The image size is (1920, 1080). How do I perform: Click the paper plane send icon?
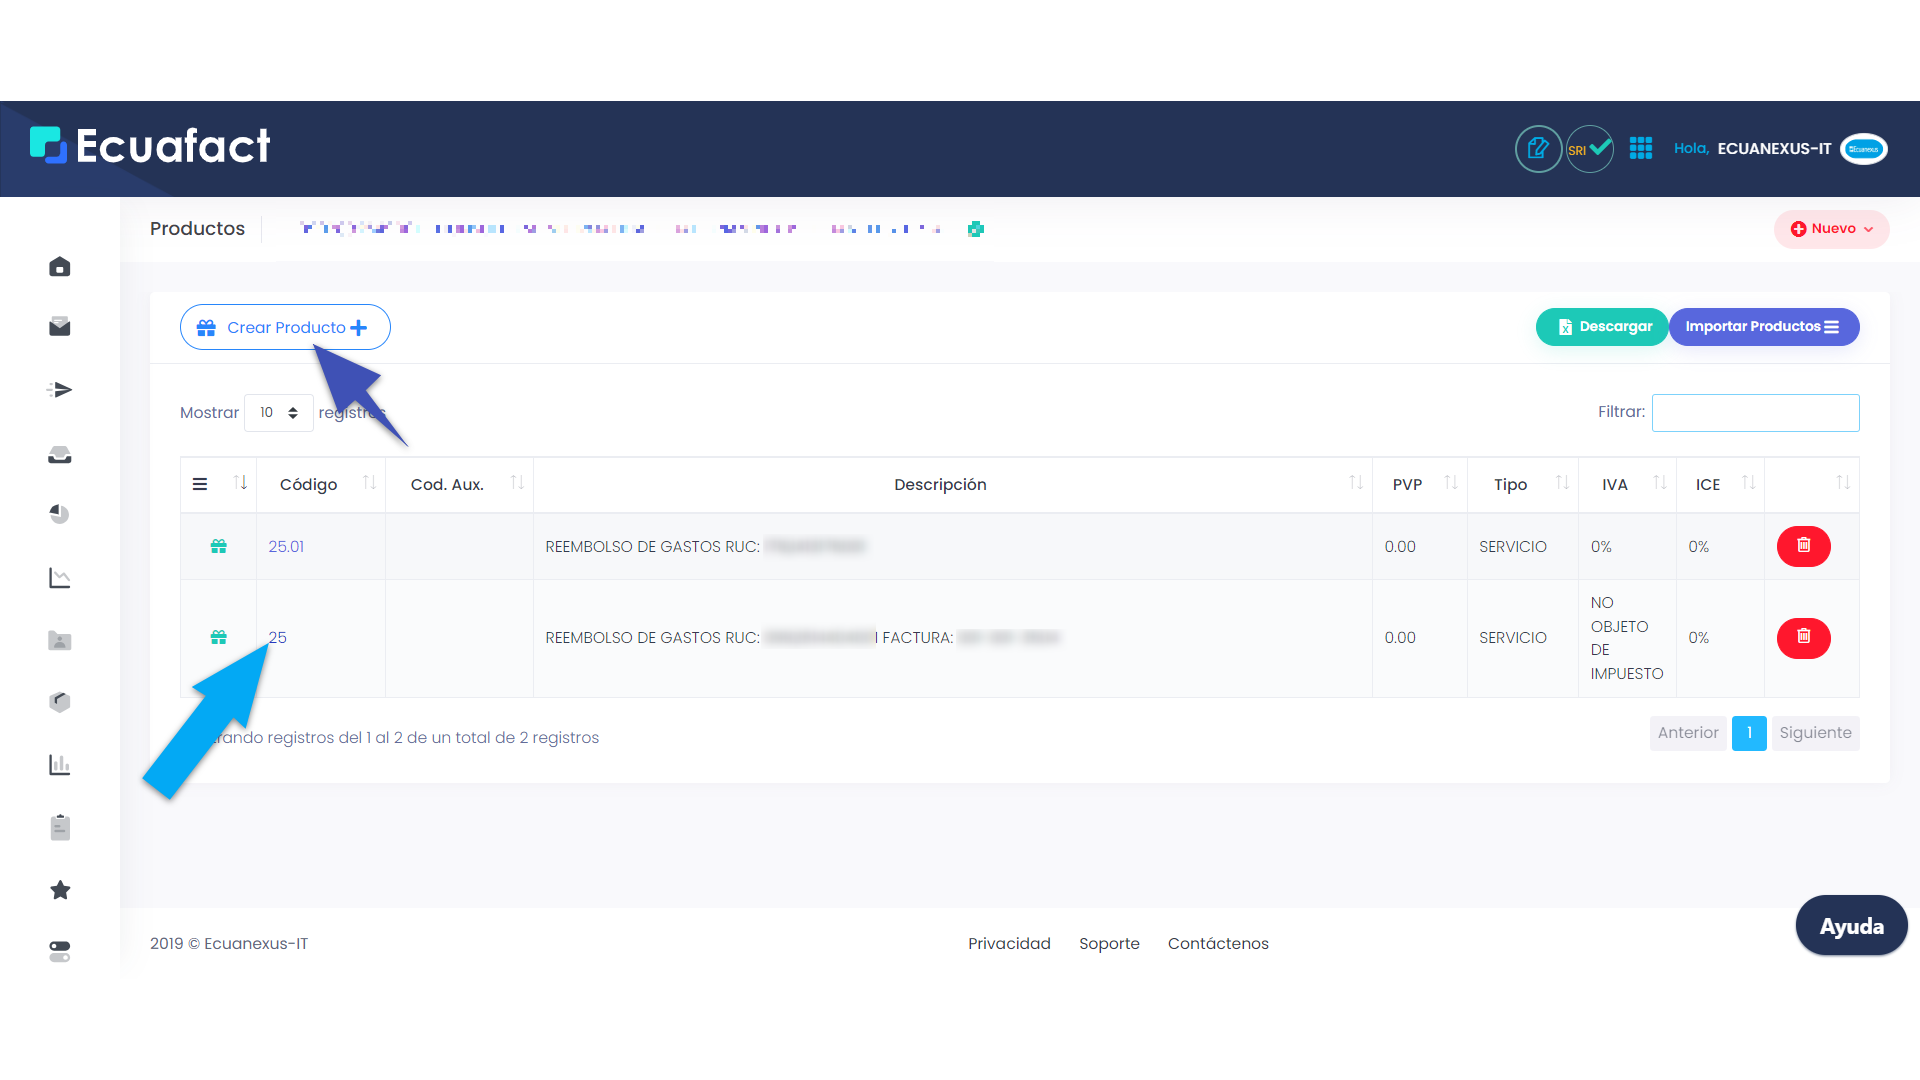click(60, 390)
